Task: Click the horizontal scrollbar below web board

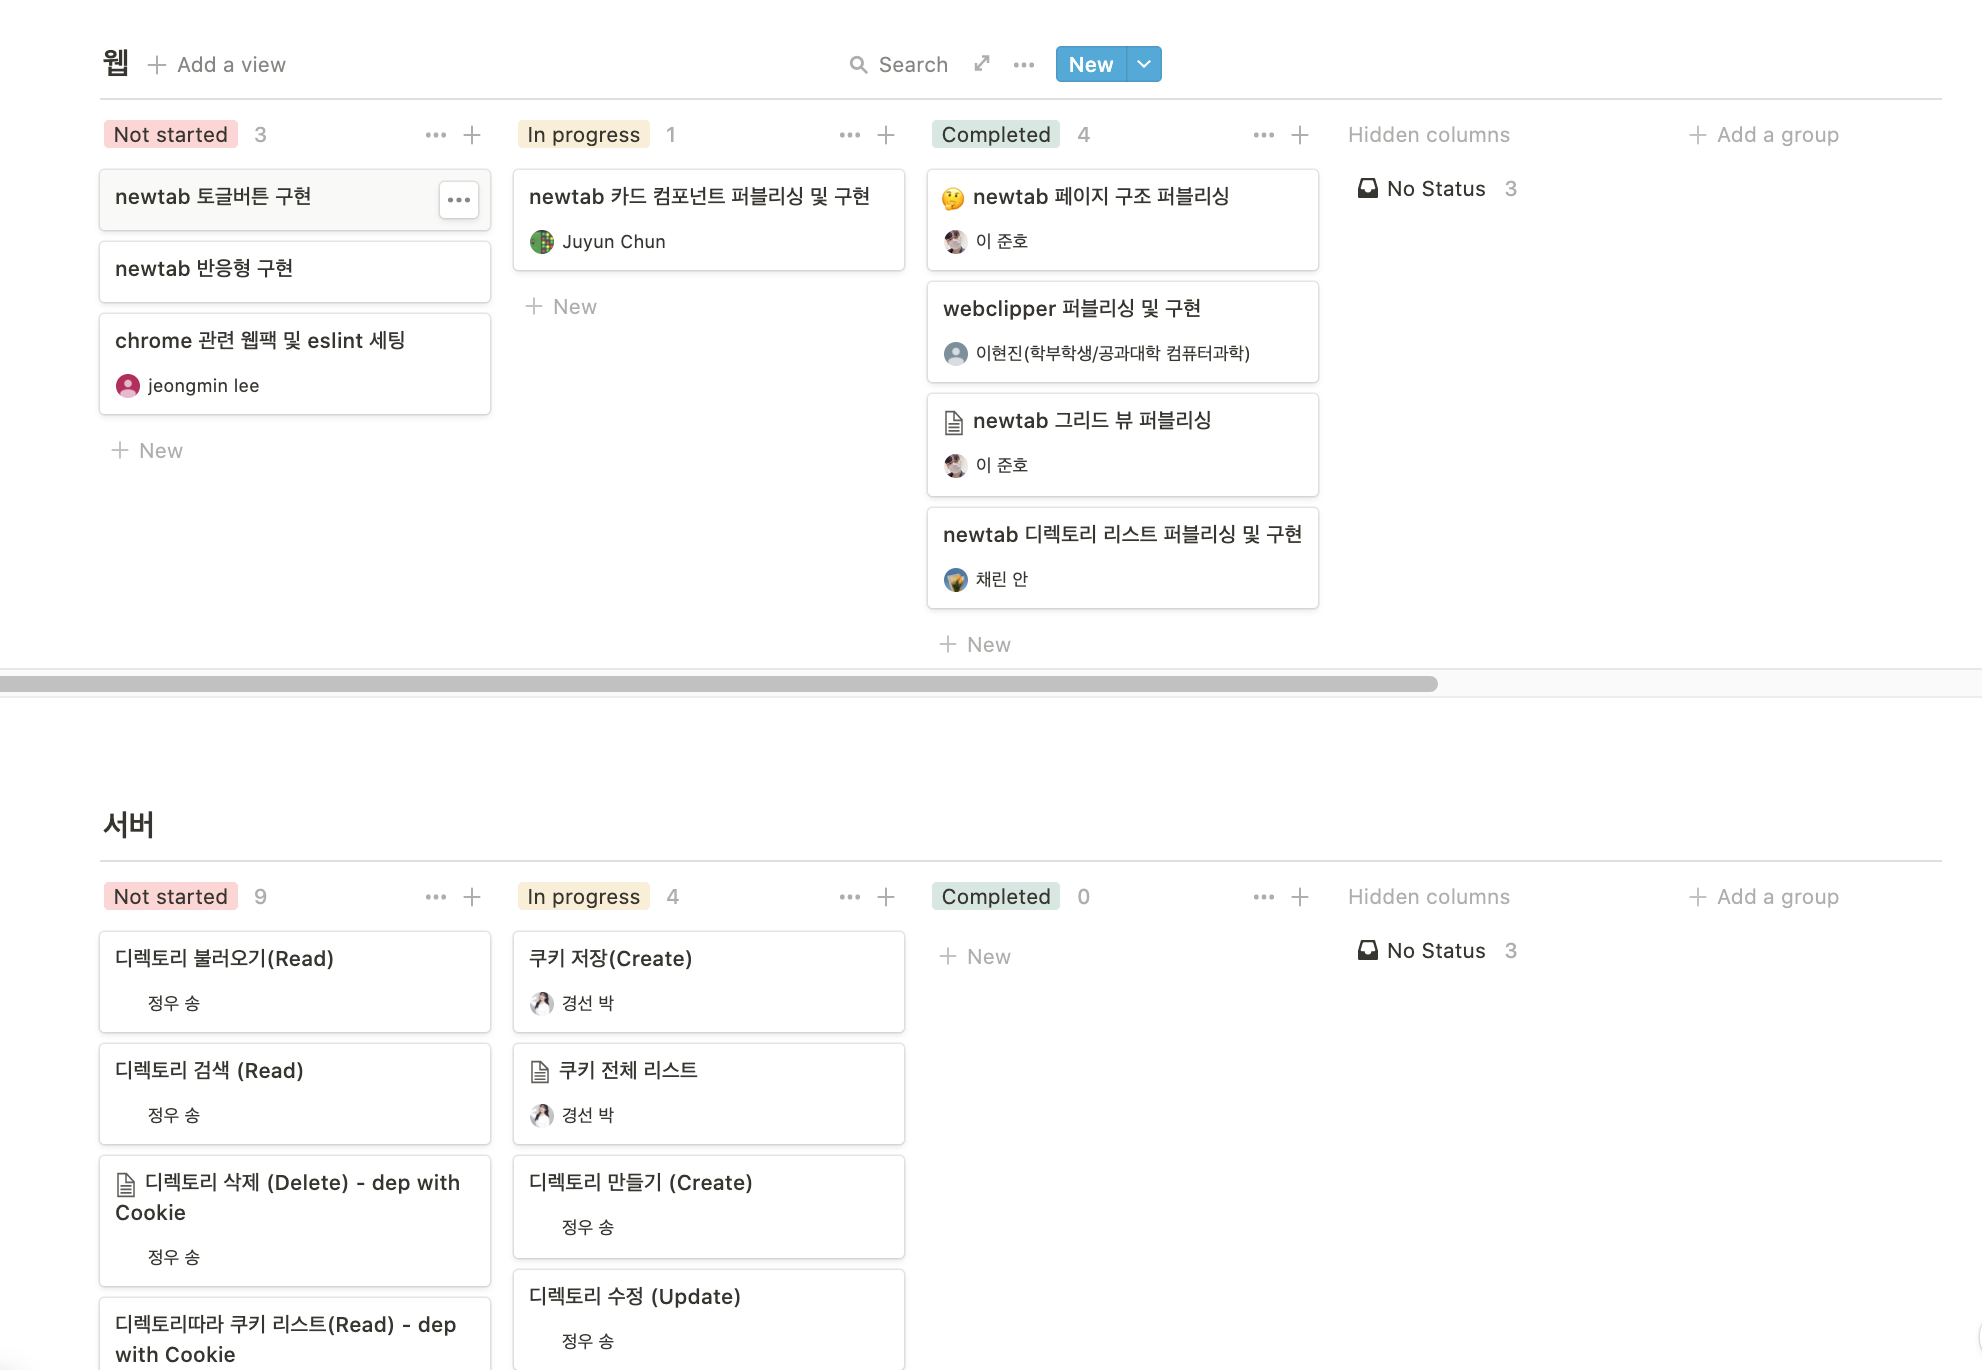Action: 718,684
